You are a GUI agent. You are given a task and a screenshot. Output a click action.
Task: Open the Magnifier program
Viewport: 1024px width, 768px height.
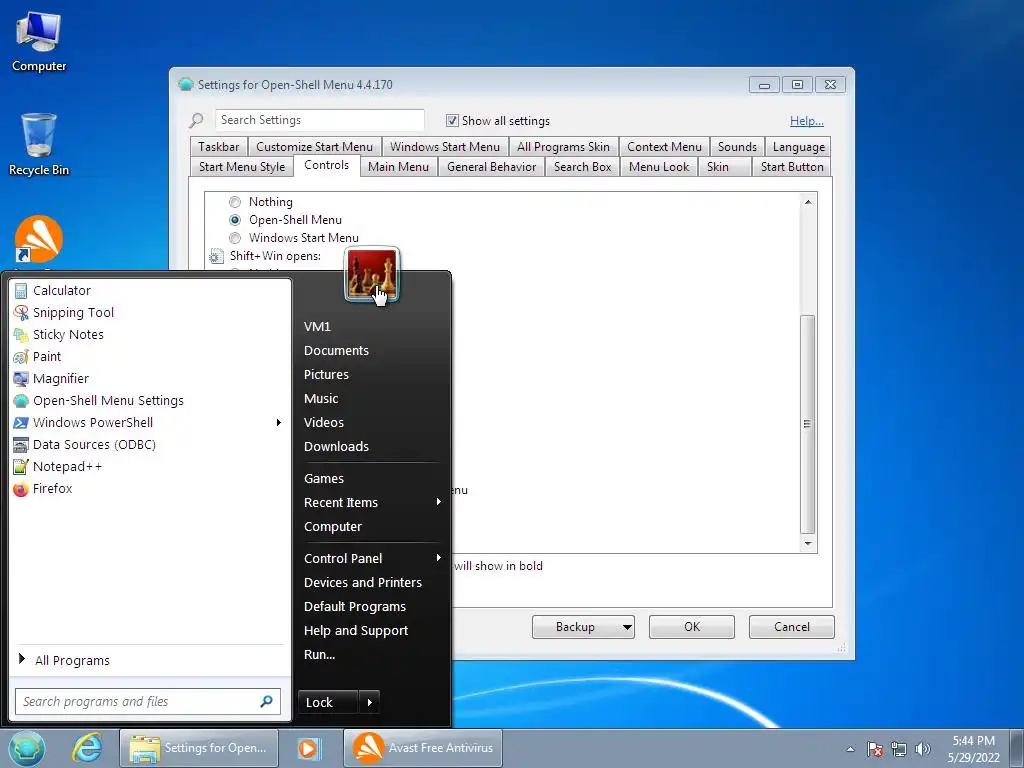[149, 379]
